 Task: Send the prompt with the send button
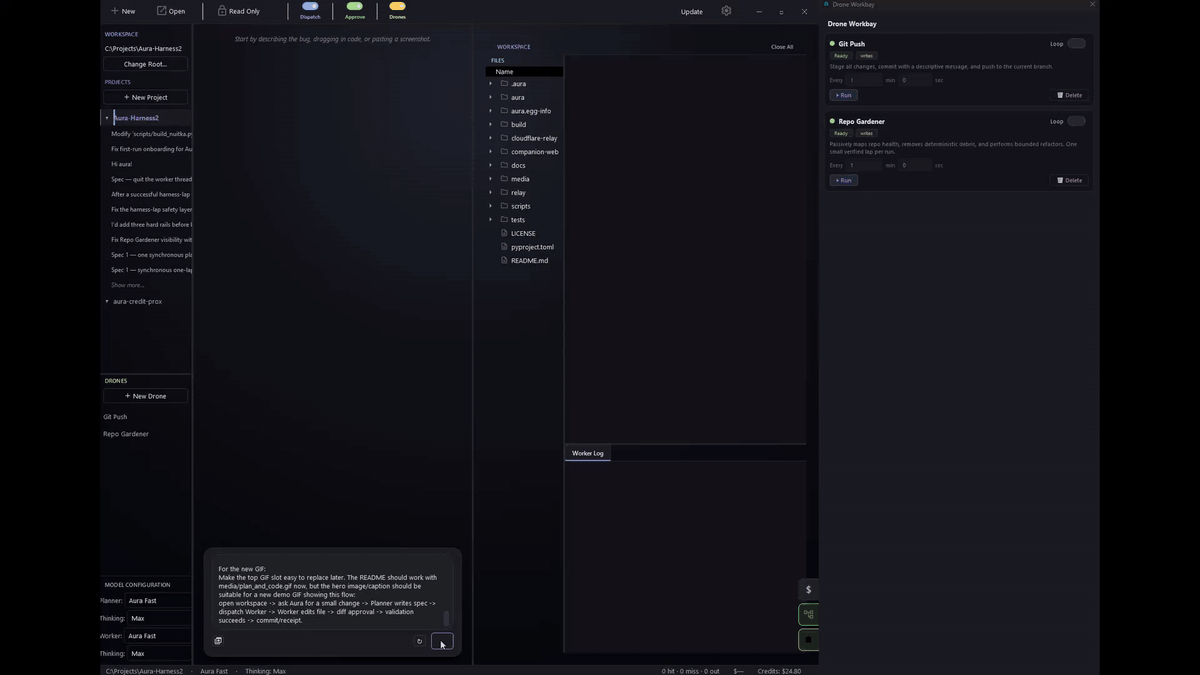pos(442,641)
